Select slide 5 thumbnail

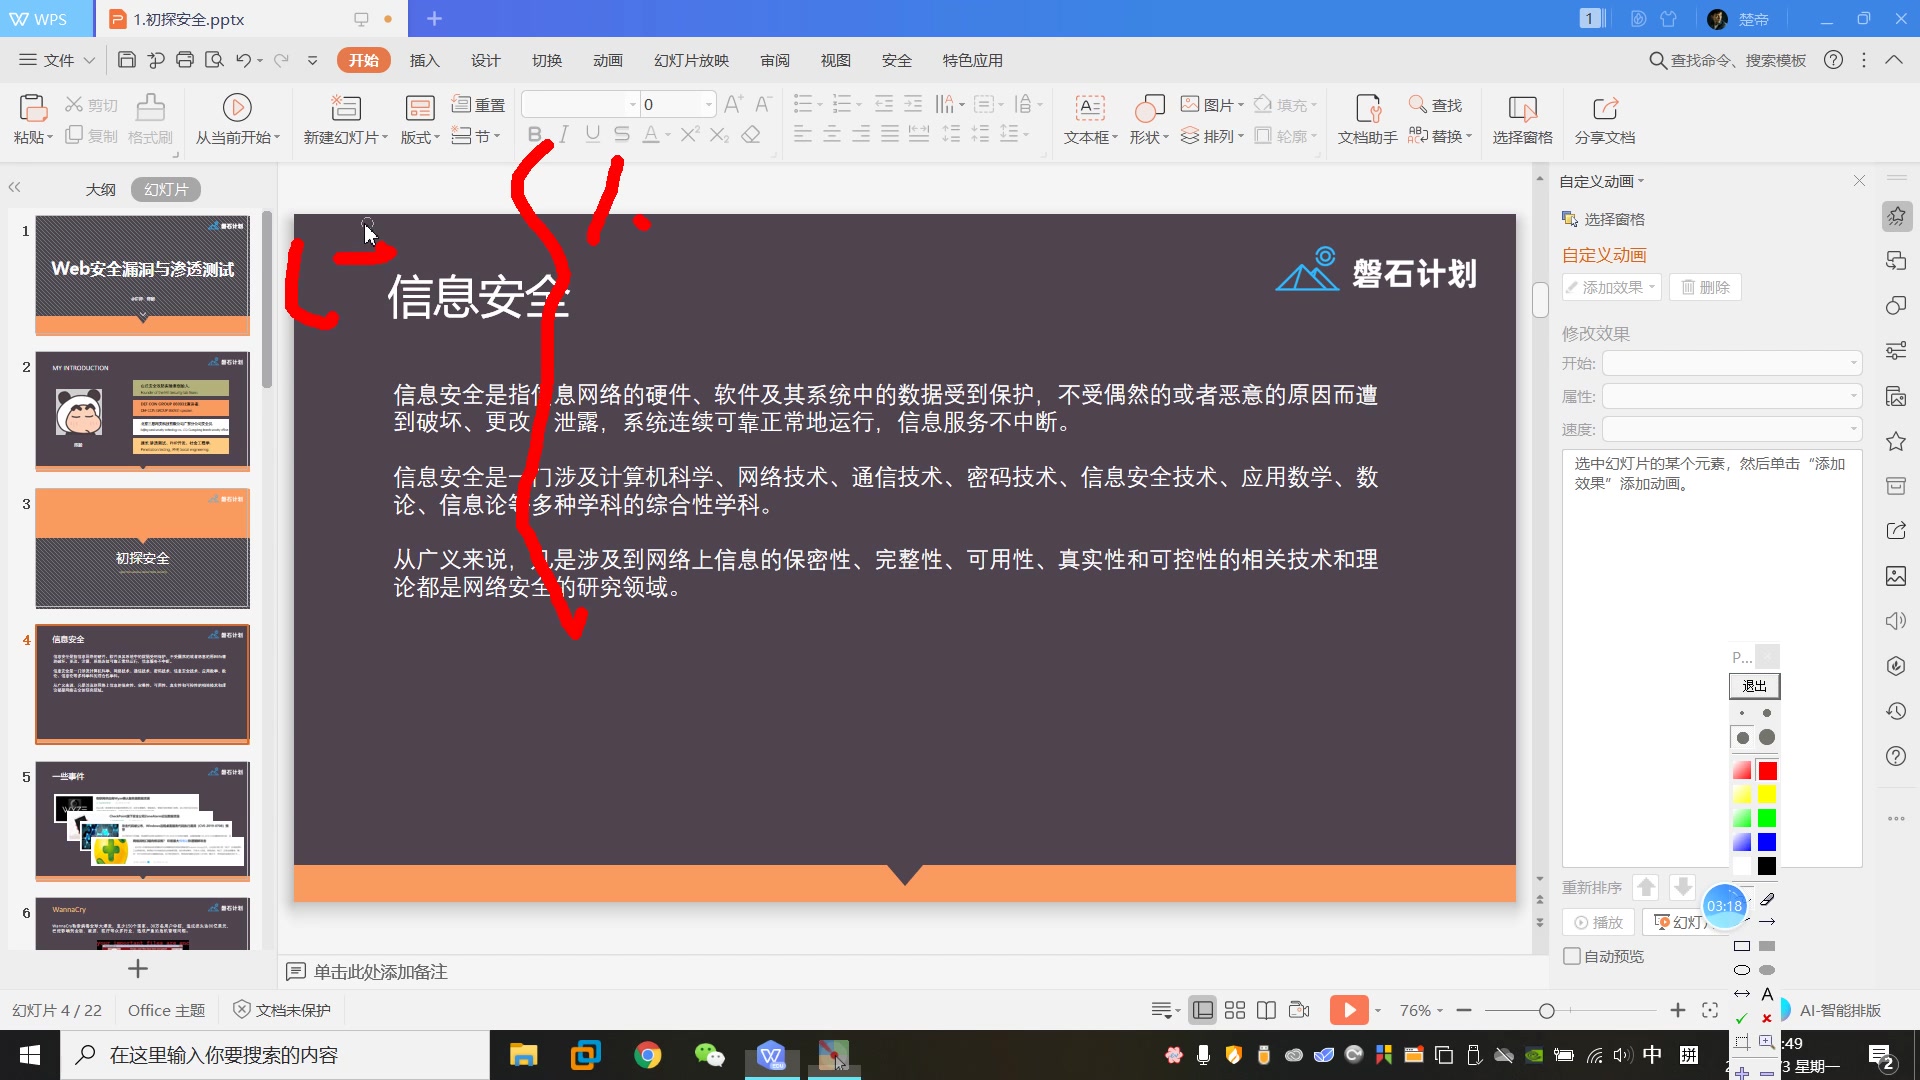pos(142,821)
